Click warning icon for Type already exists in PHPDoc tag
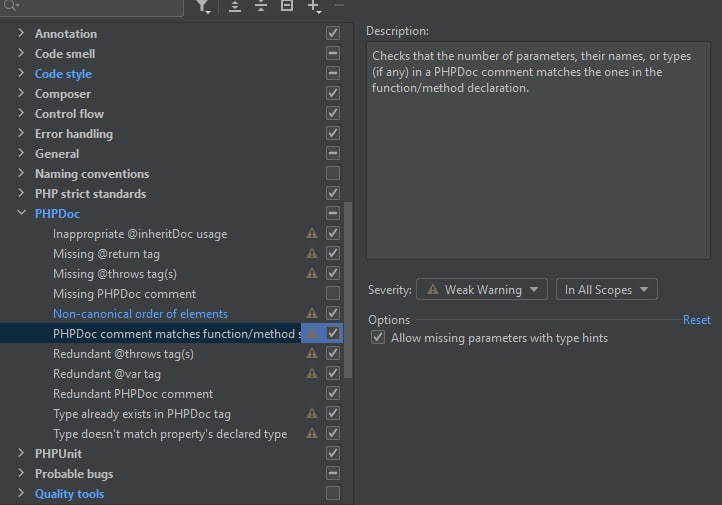 [312, 413]
